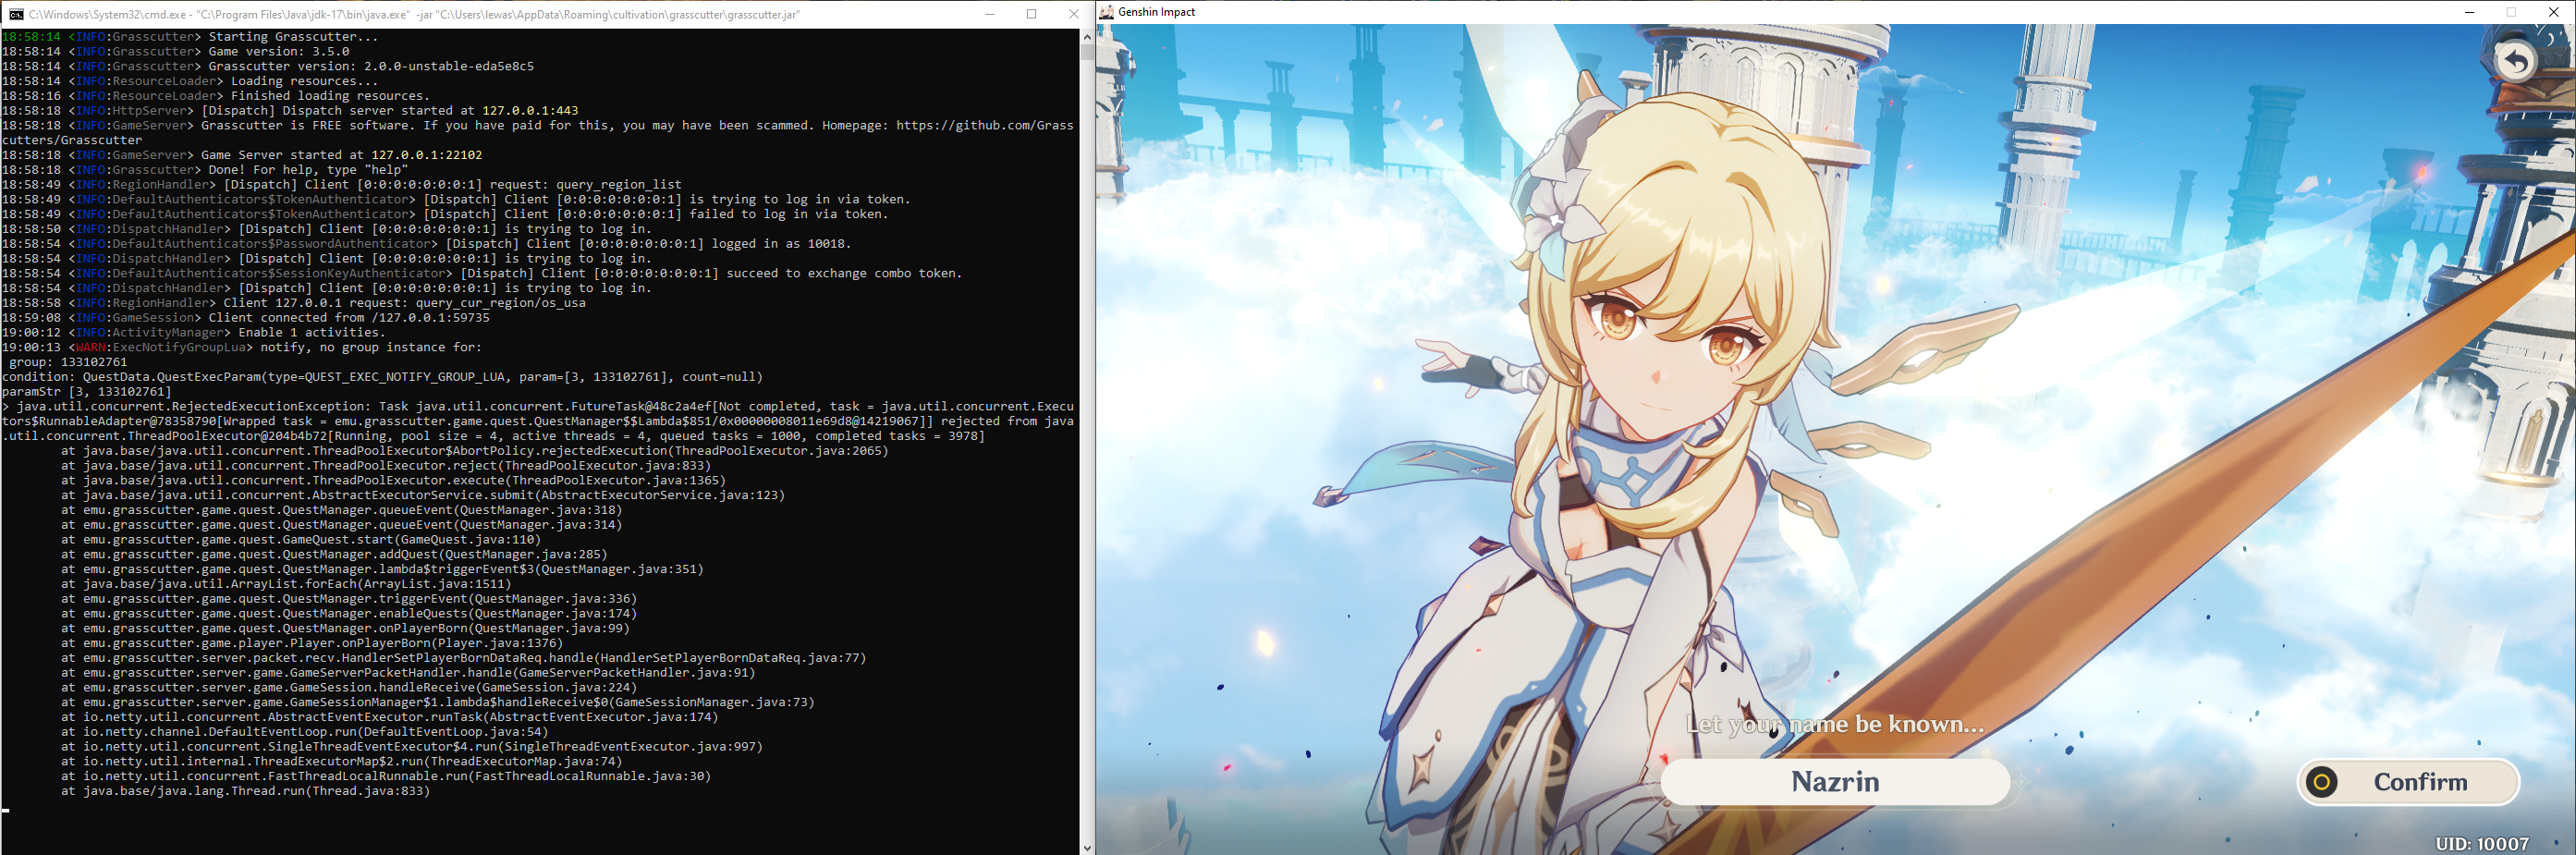2576x855 pixels.
Task: Click the "UID: 10007" text in the game
Action: (2481, 844)
